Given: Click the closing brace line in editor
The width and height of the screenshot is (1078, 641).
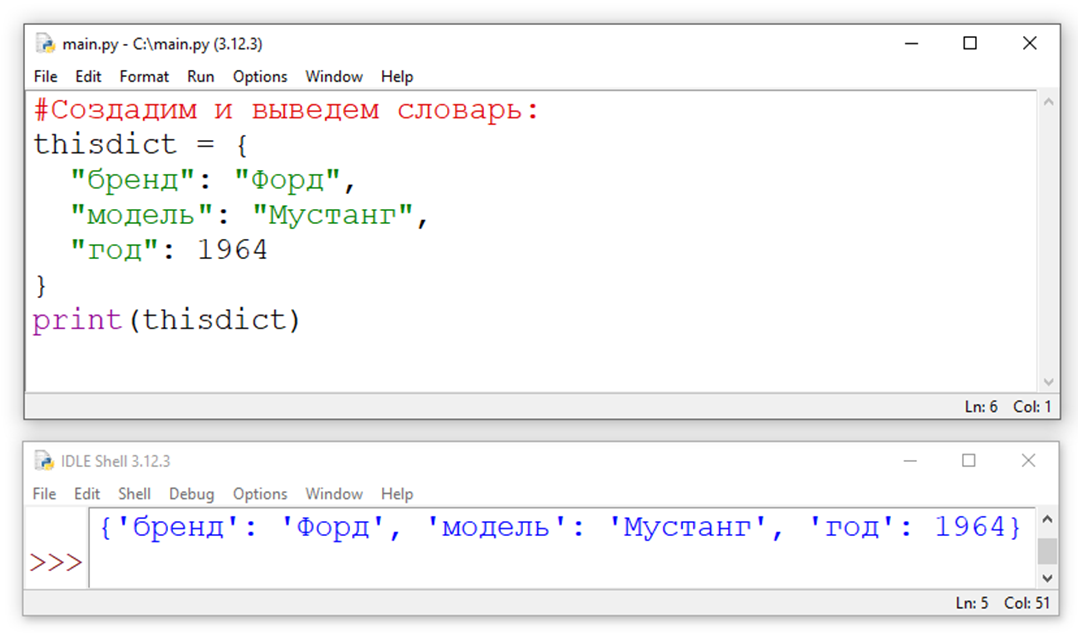Looking at the screenshot, I should [x=41, y=285].
